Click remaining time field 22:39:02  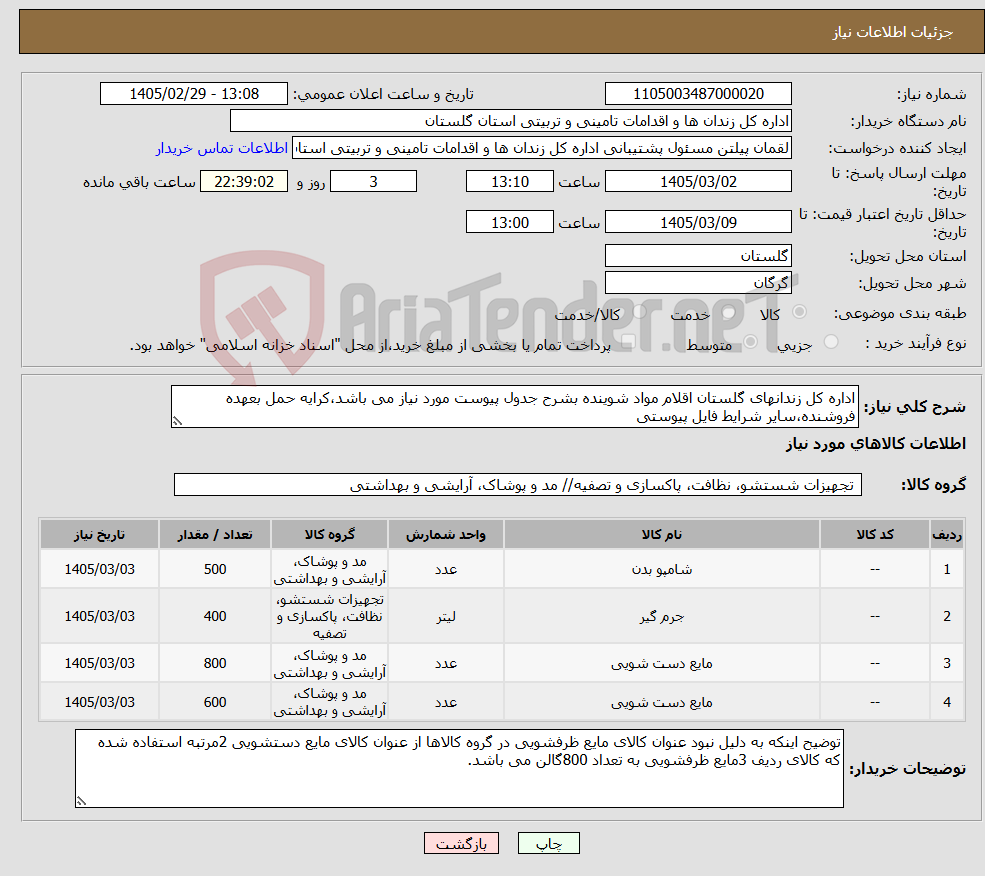244,182
